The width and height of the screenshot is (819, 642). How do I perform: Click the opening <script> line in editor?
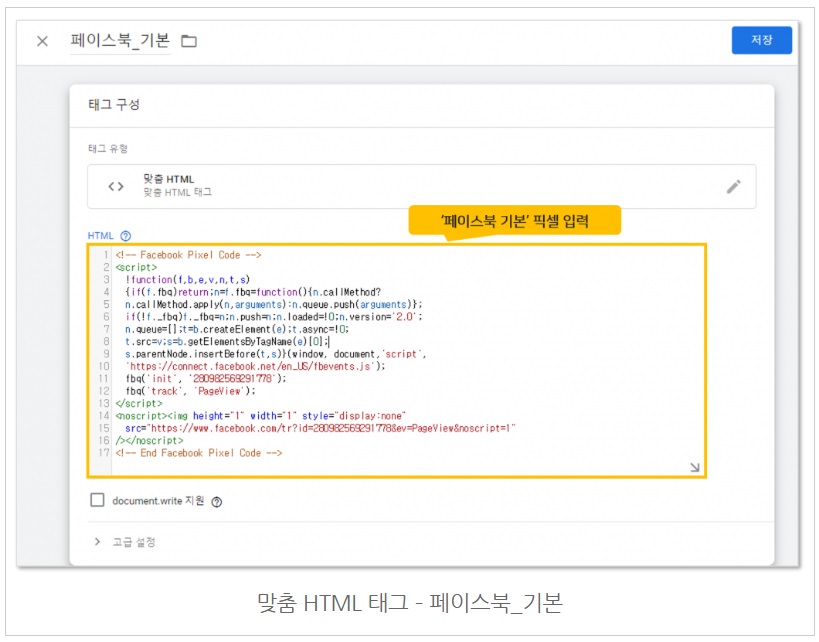[x=136, y=267]
